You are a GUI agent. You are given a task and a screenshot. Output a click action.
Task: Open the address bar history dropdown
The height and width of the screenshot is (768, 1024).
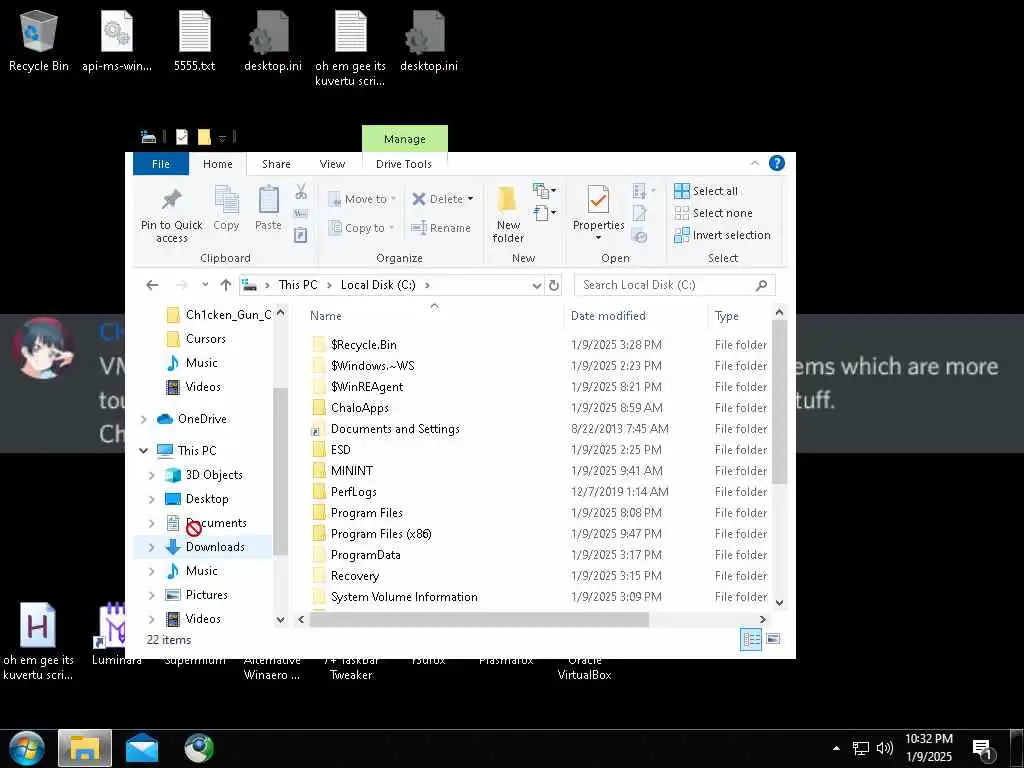tap(536, 285)
